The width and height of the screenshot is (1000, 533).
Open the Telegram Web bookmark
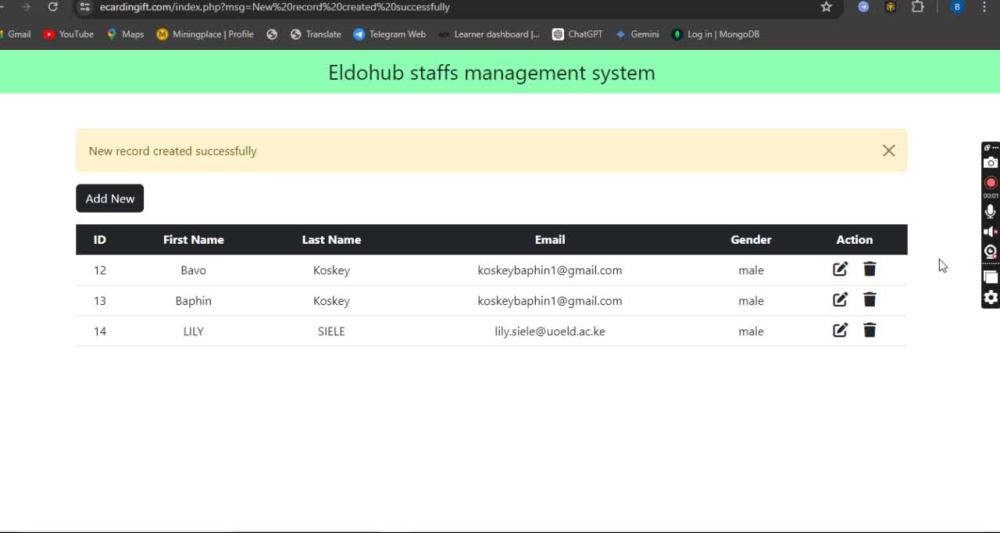[390, 34]
